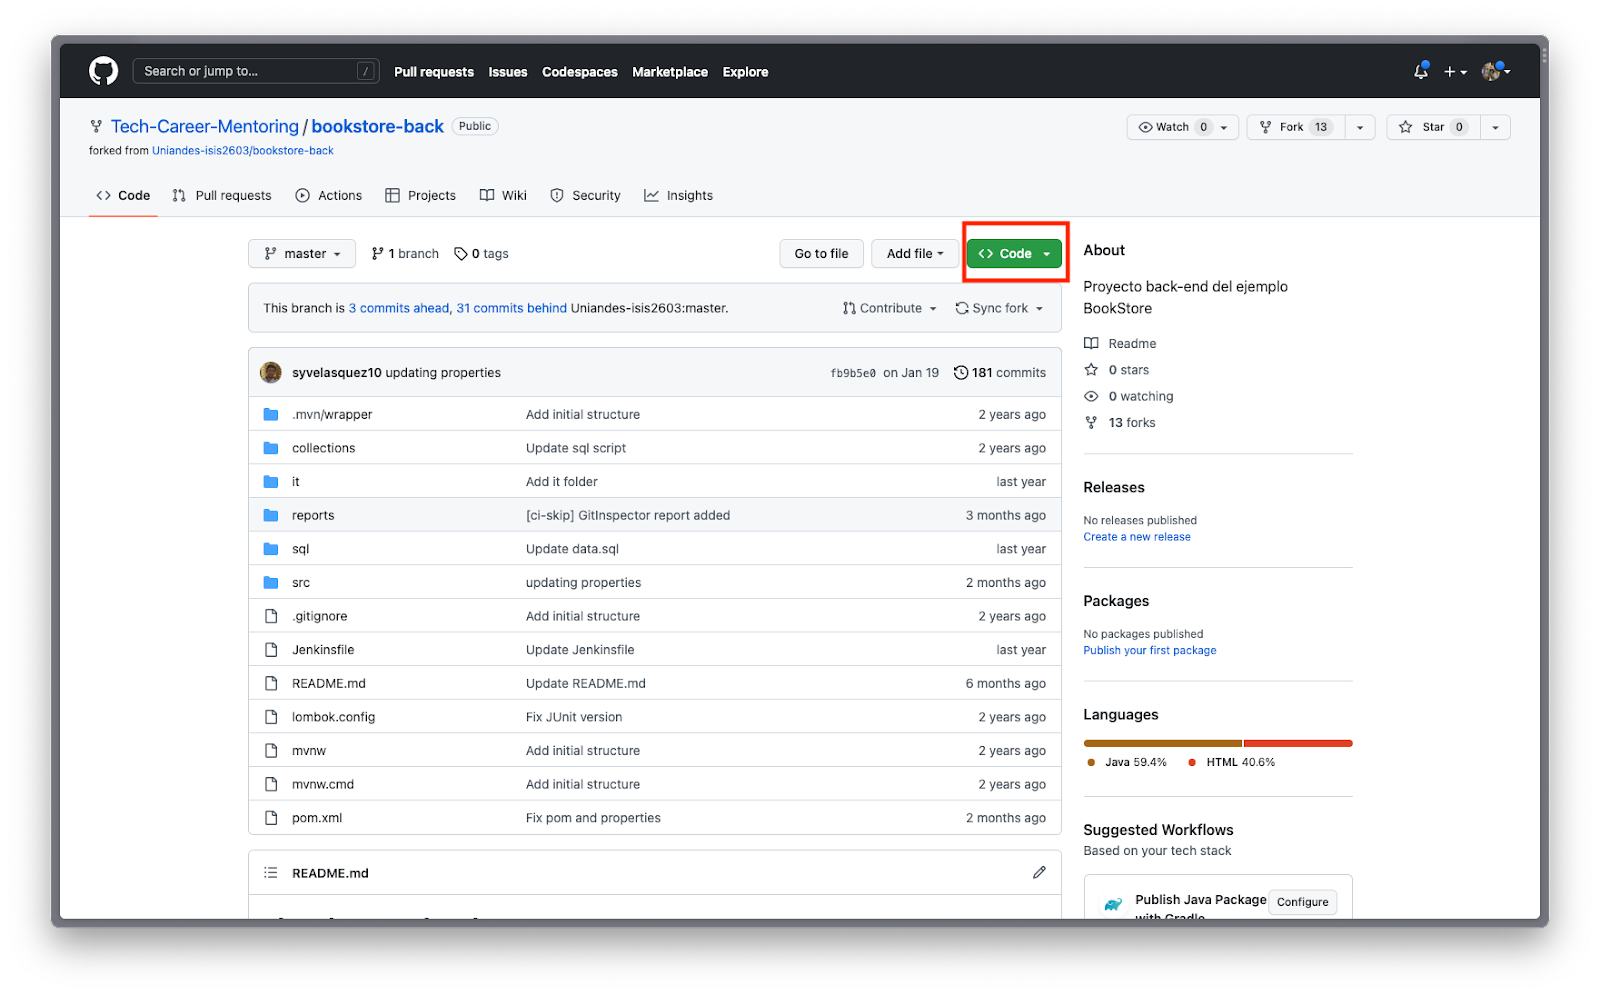Click the Fork button

(x=1295, y=127)
